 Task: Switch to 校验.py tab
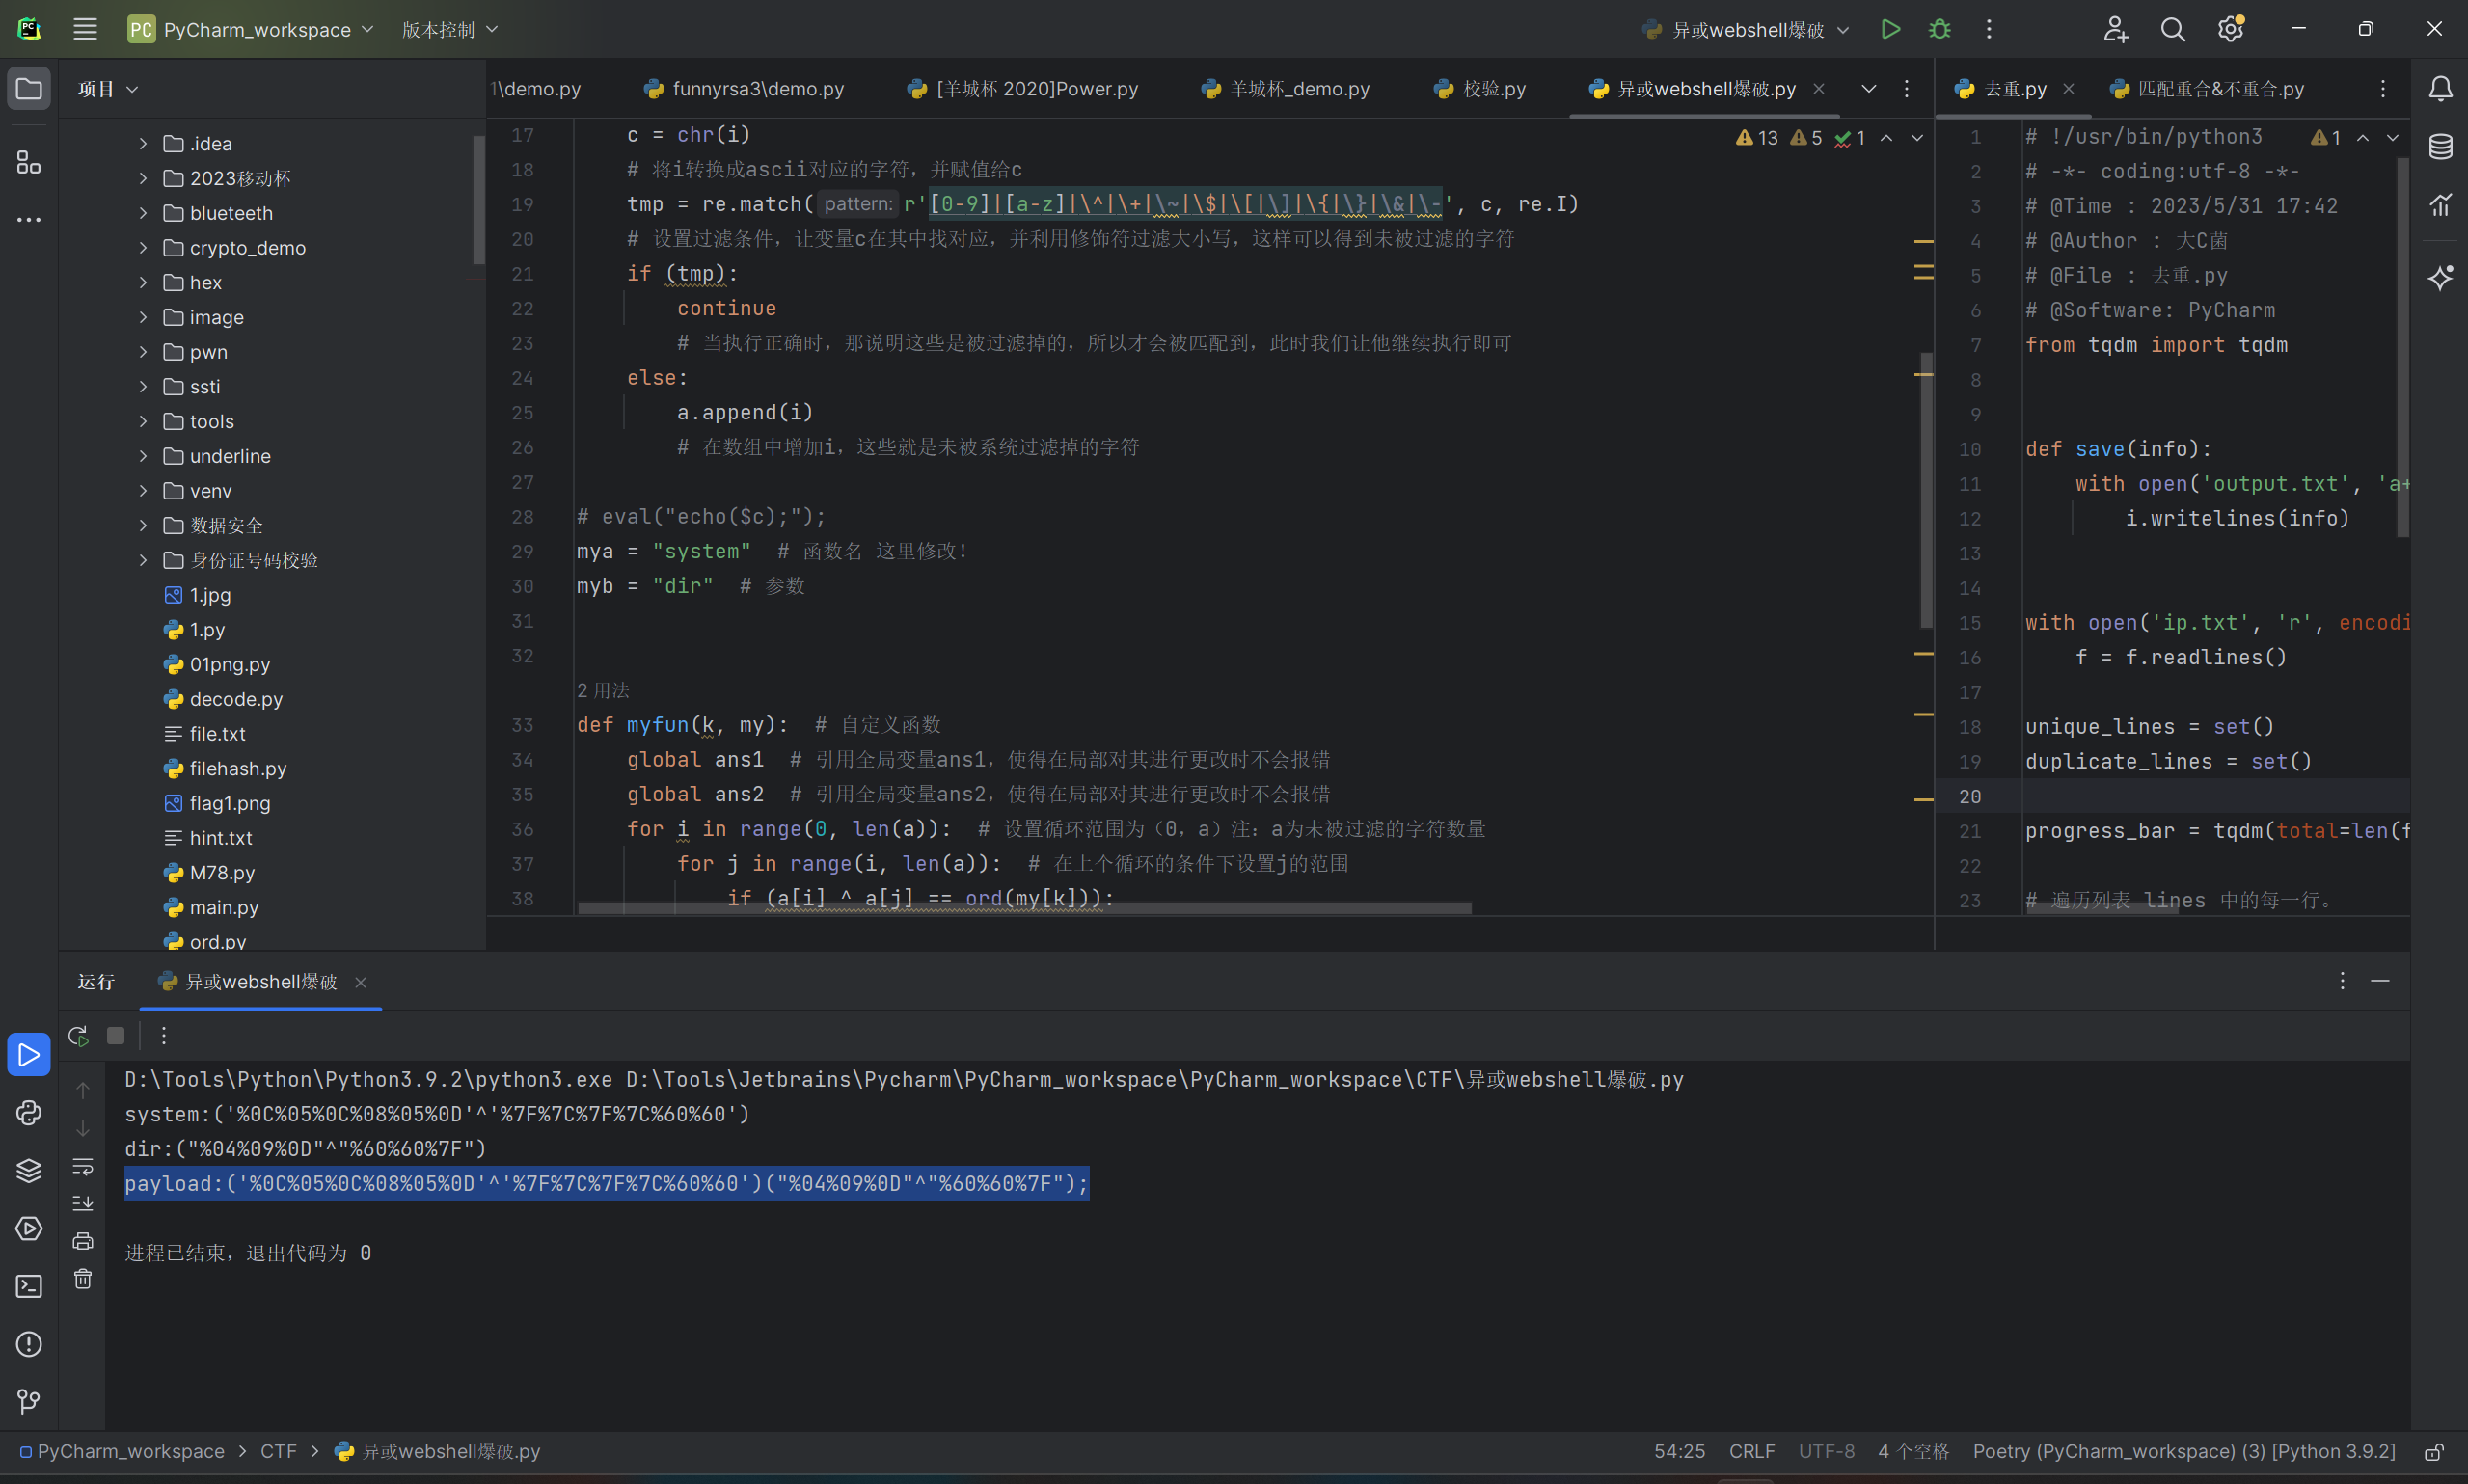point(1480,89)
